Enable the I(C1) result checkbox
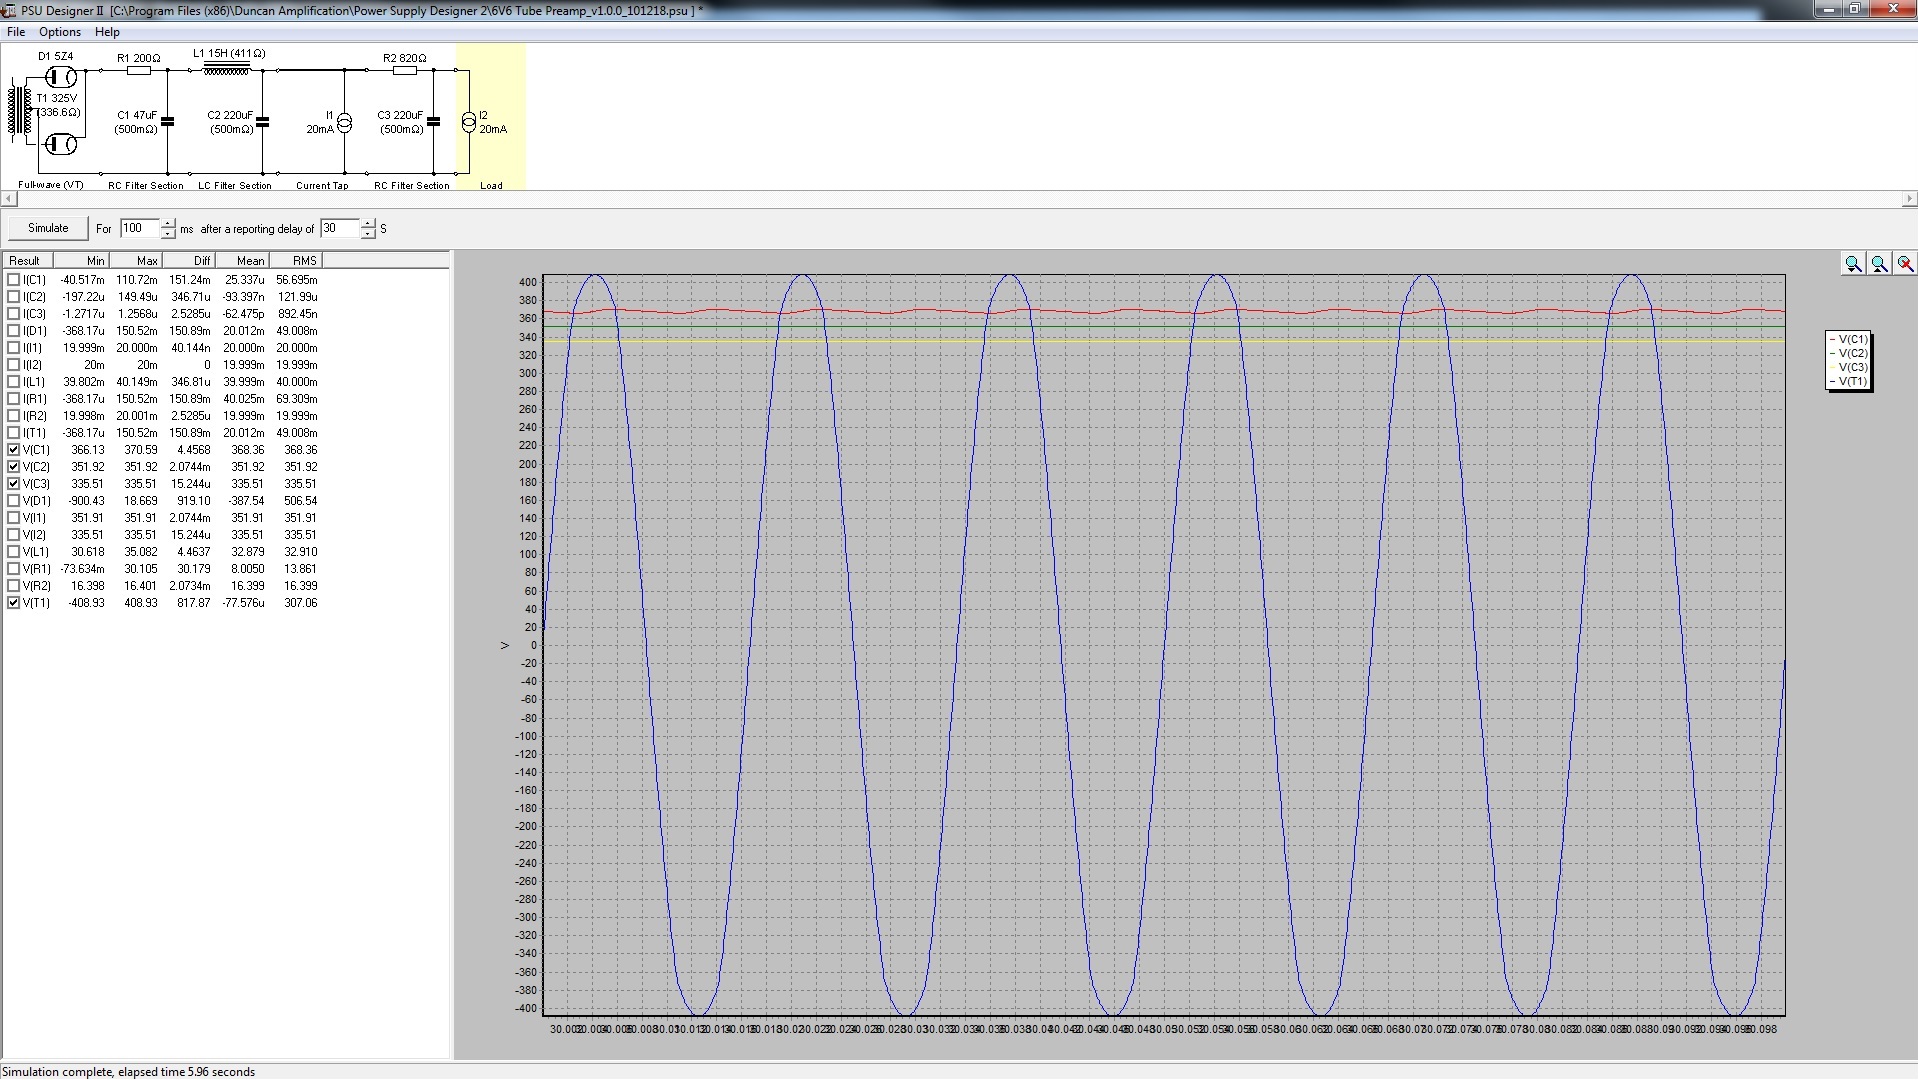 coord(14,280)
